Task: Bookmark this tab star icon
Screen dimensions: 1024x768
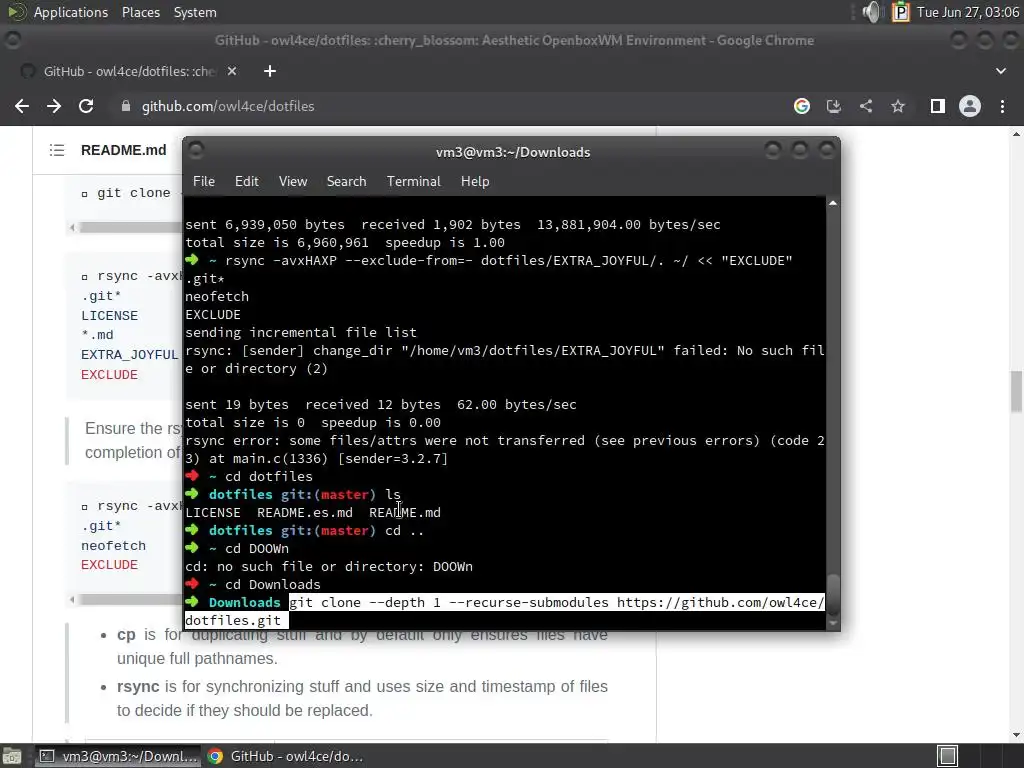Action: [898, 106]
